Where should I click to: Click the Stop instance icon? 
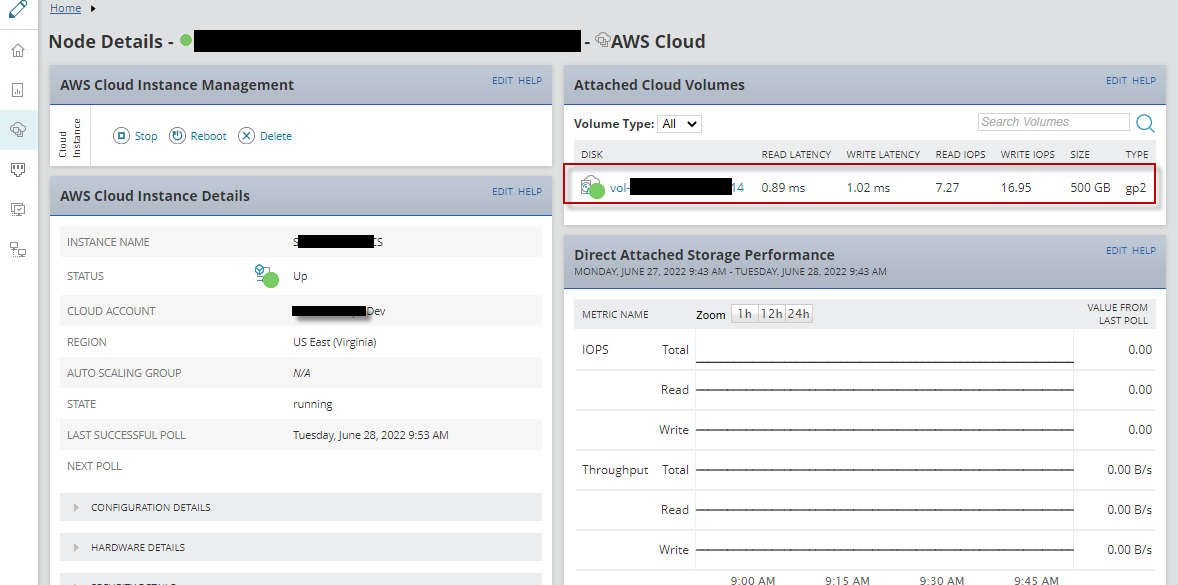pos(121,136)
